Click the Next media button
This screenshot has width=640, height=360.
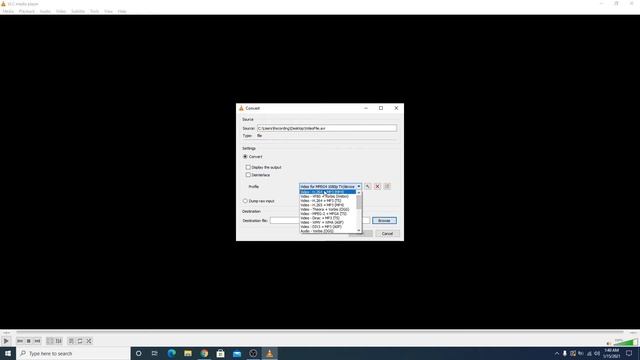tap(37, 341)
